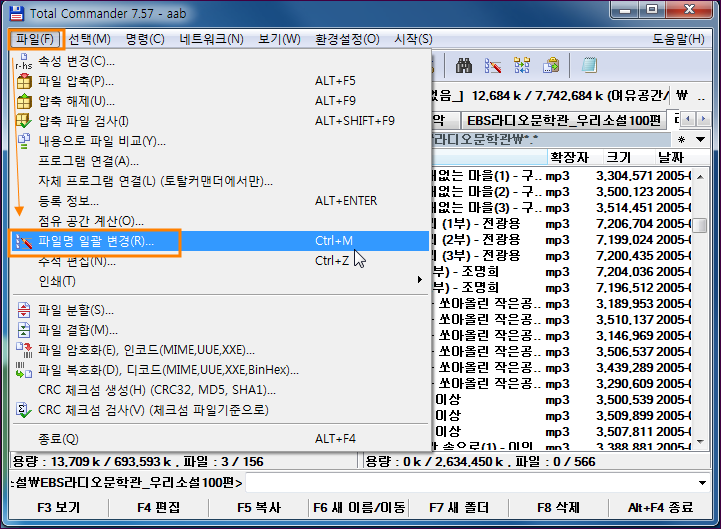
Task: Choose 파일 암호화(E), 인코드 entry
Action: [x=220, y=350]
